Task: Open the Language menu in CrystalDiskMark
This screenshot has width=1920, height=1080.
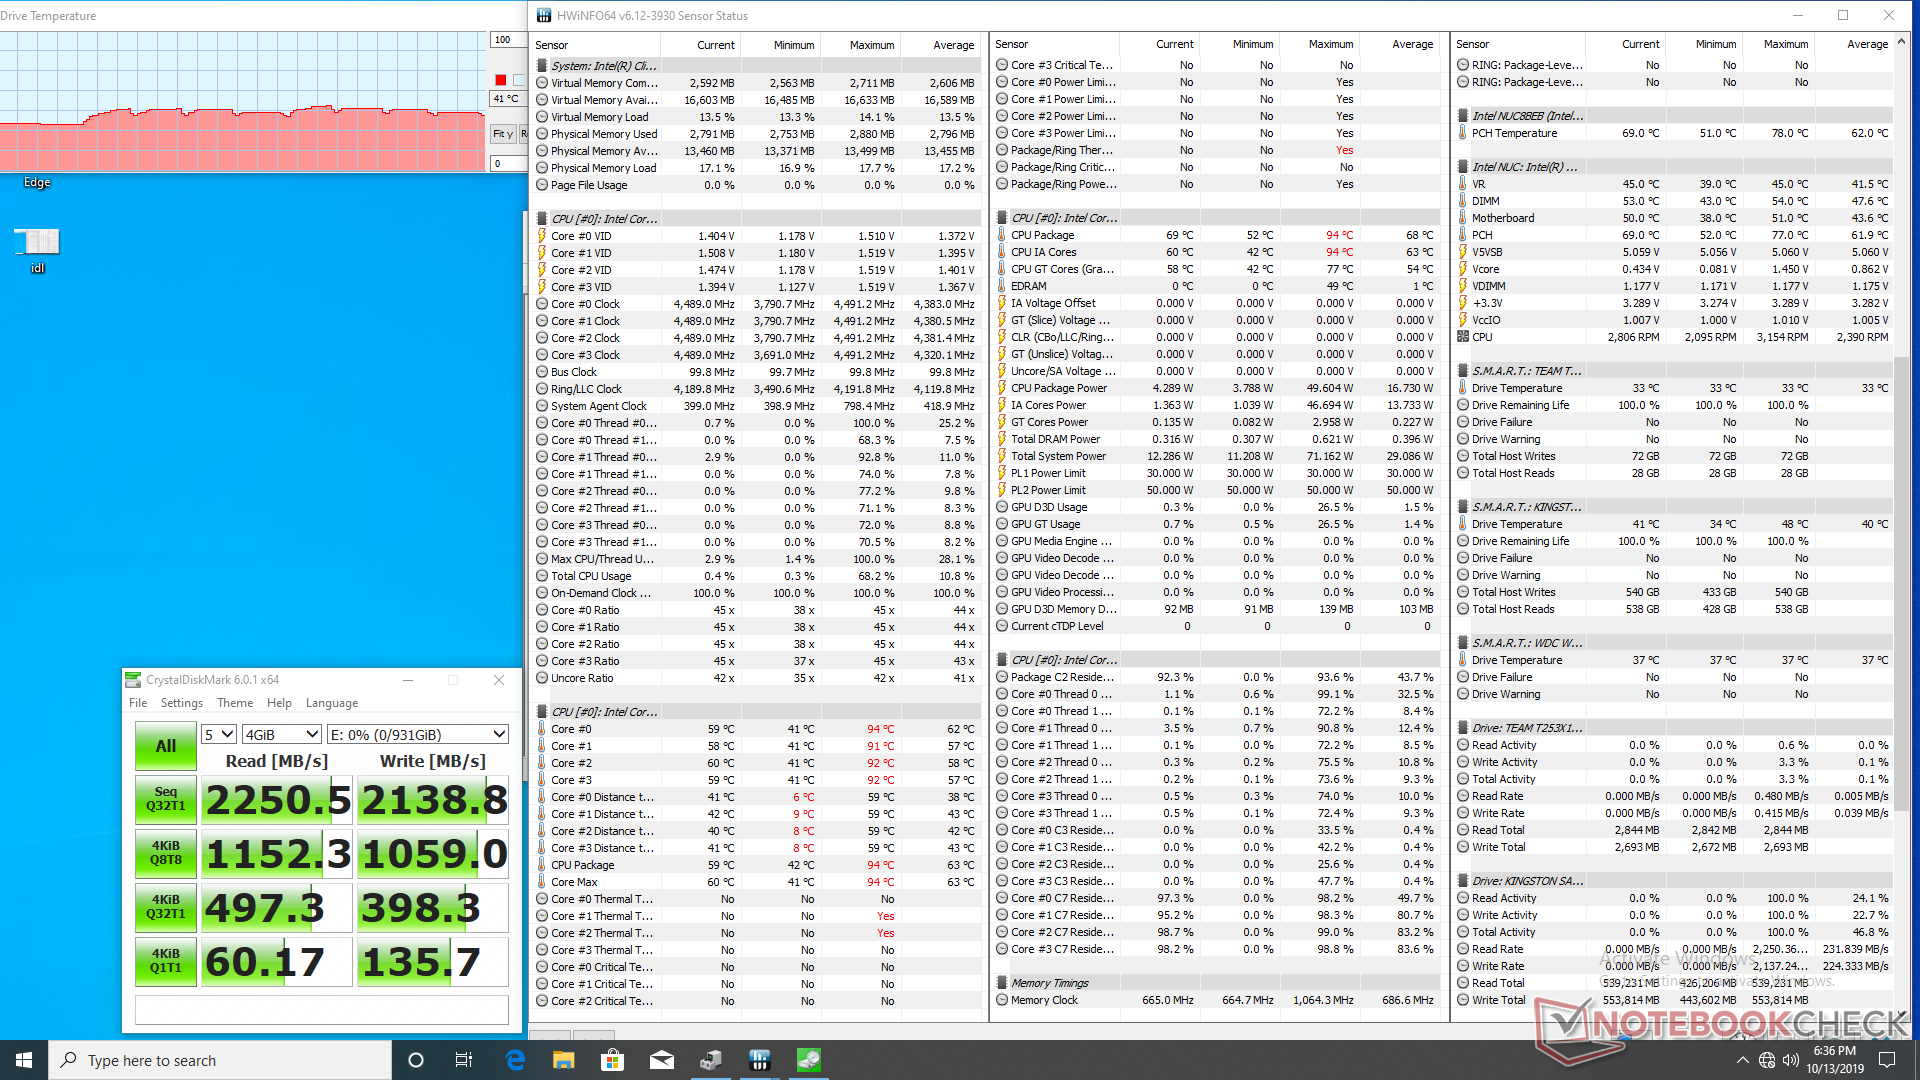Action: 332,704
